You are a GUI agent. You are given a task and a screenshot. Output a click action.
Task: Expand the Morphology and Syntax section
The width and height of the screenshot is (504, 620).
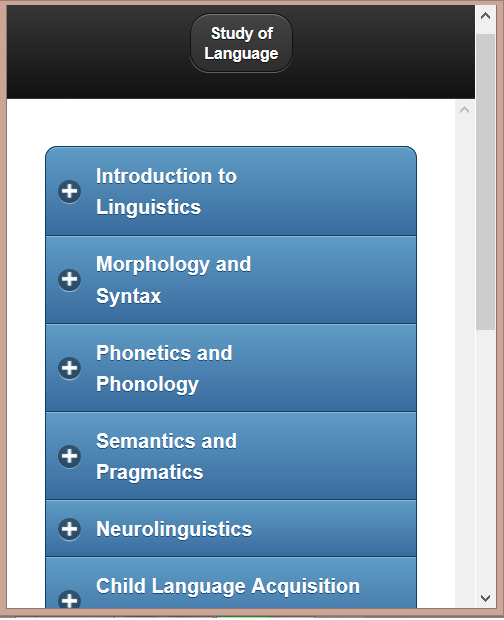point(231,280)
